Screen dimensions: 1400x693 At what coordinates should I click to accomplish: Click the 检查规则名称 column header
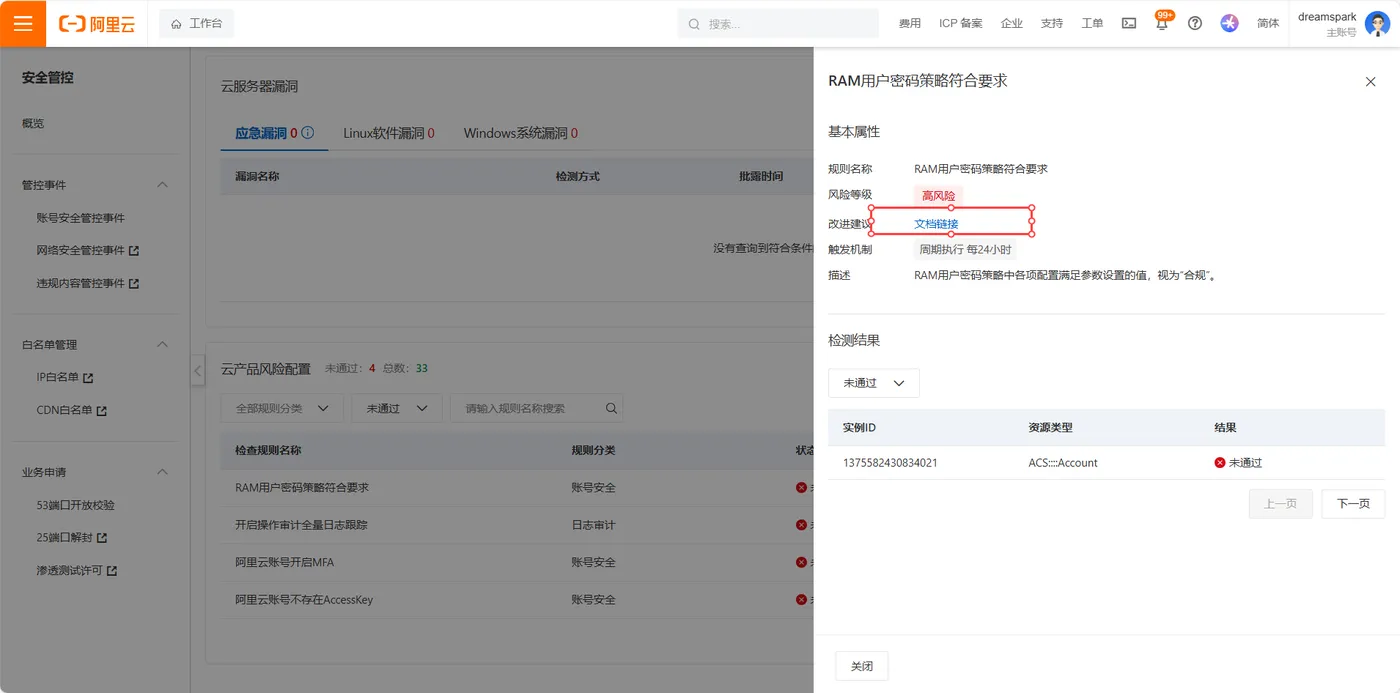tap(268, 451)
